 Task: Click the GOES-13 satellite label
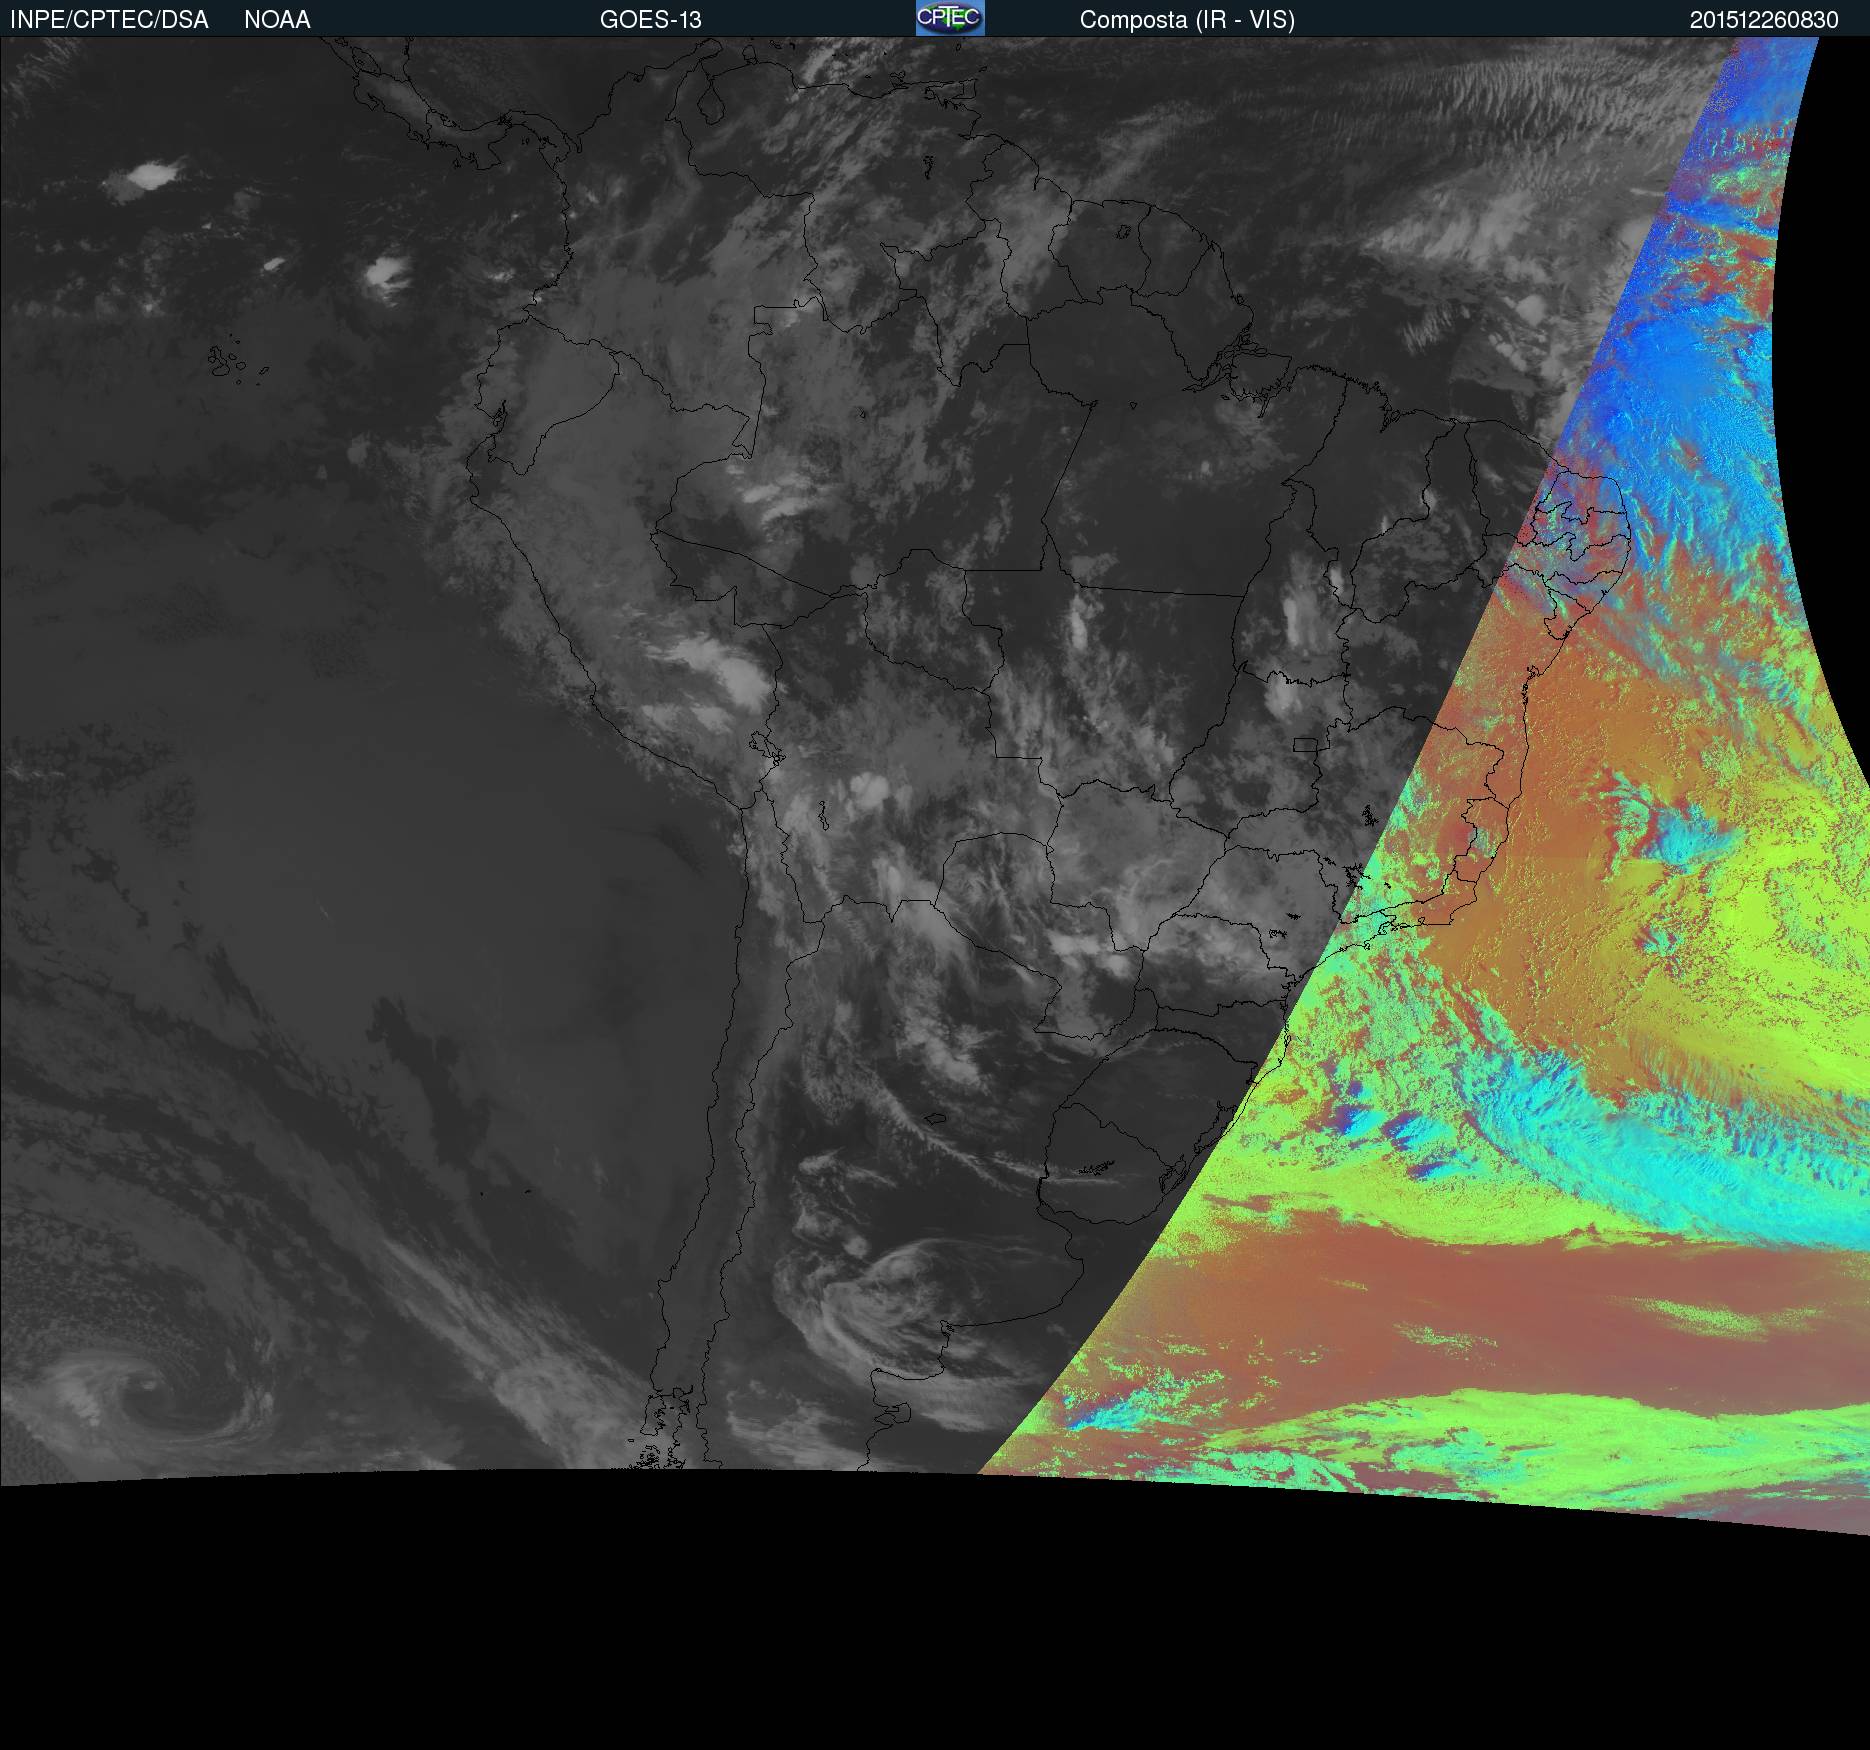[x=651, y=20]
